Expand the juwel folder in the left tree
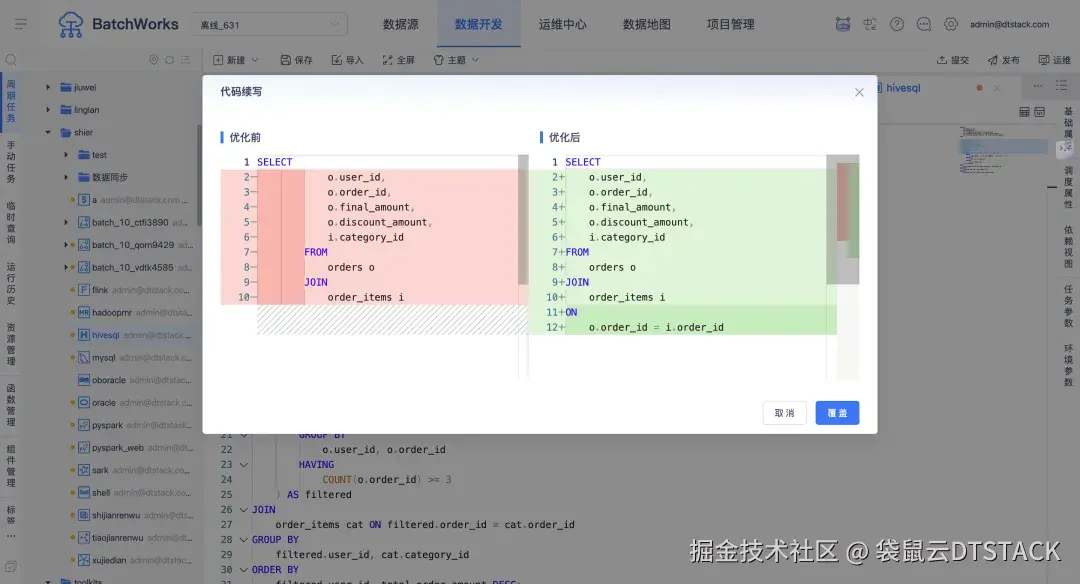Image resolution: width=1080 pixels, height=584 pixels. (x=47, y=86)
